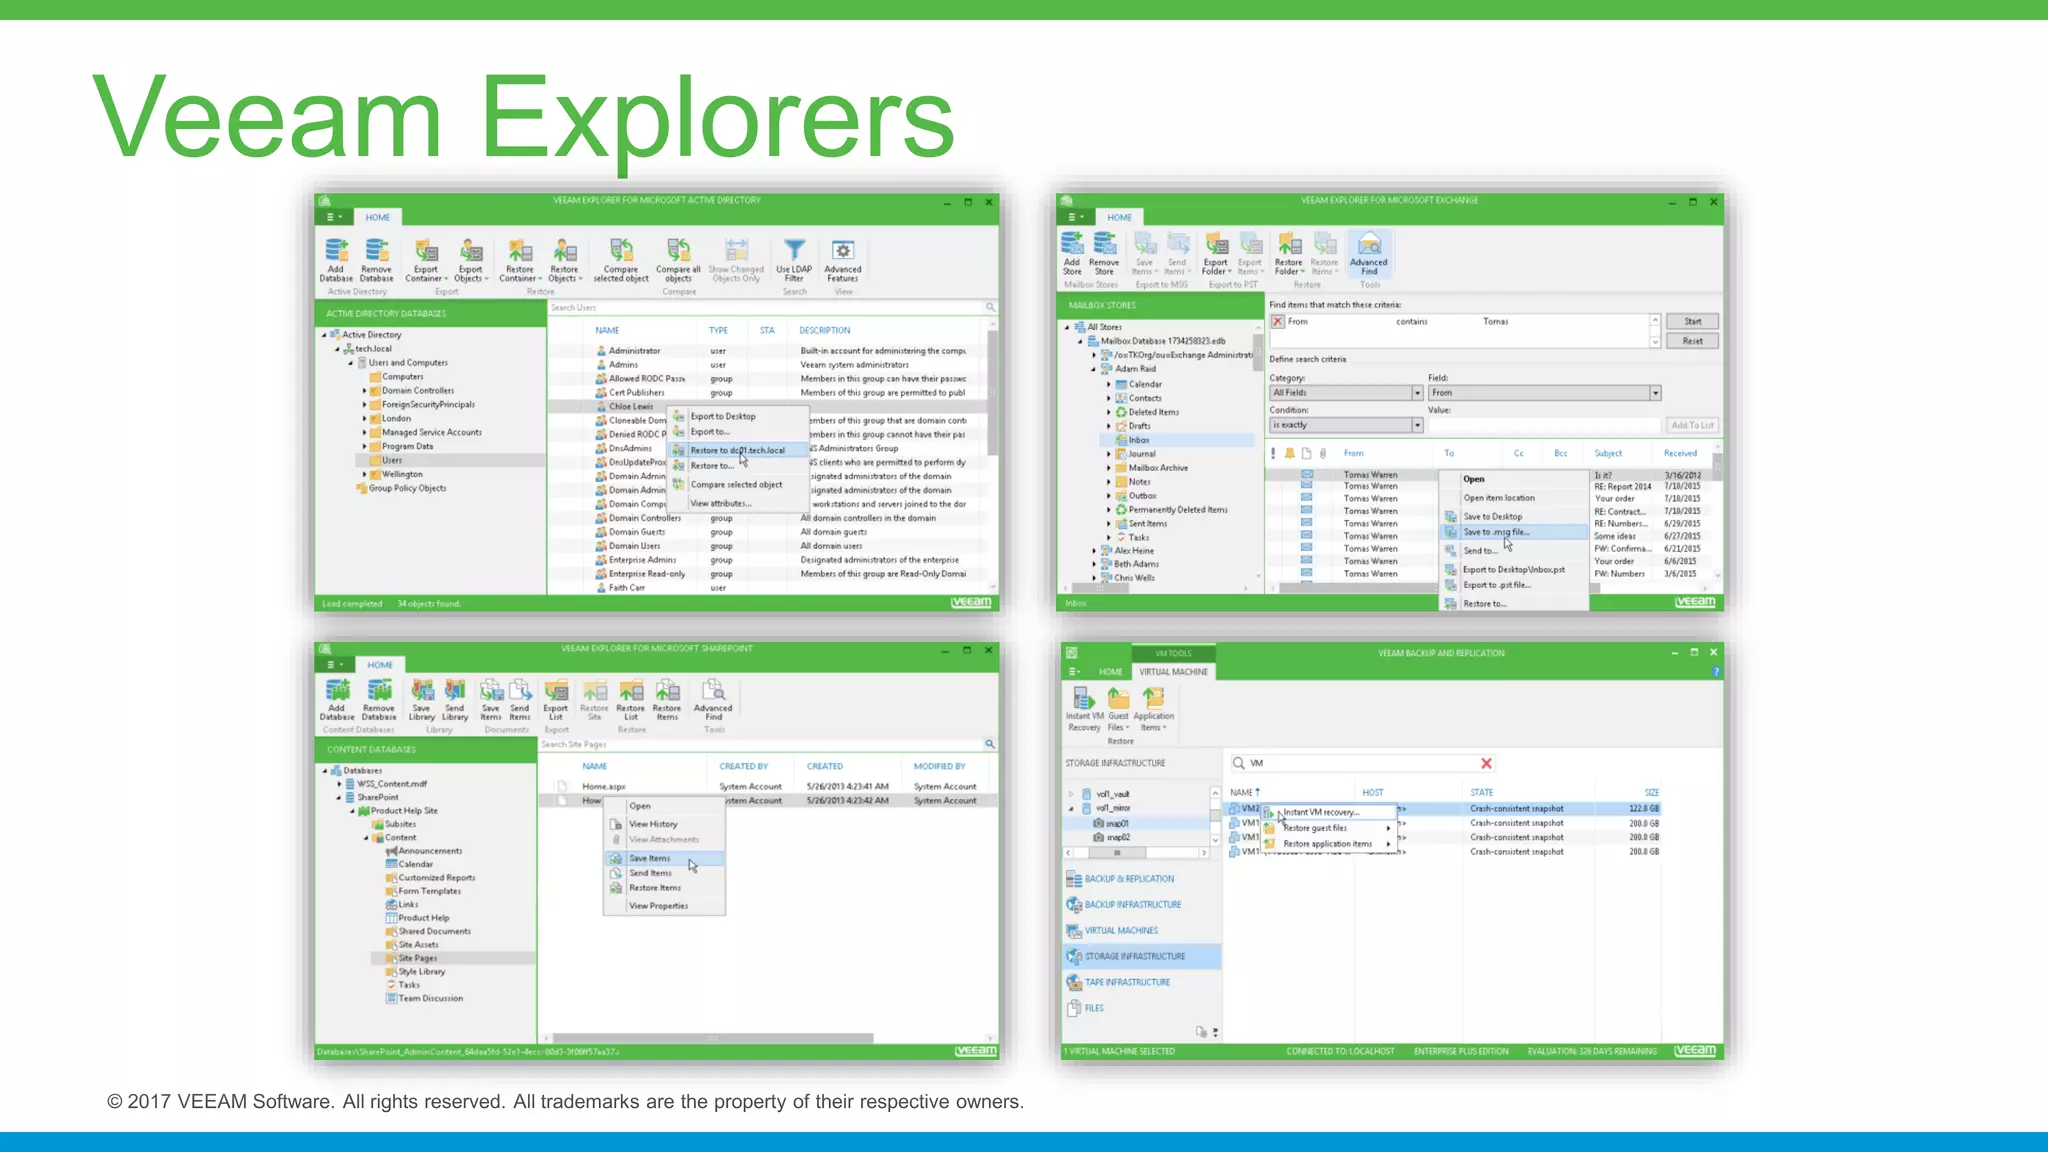Viewport: 2048px width, 1152px height.
Task: Choose Save to .msg file in Exchange menu
Action: (1513, 532)
